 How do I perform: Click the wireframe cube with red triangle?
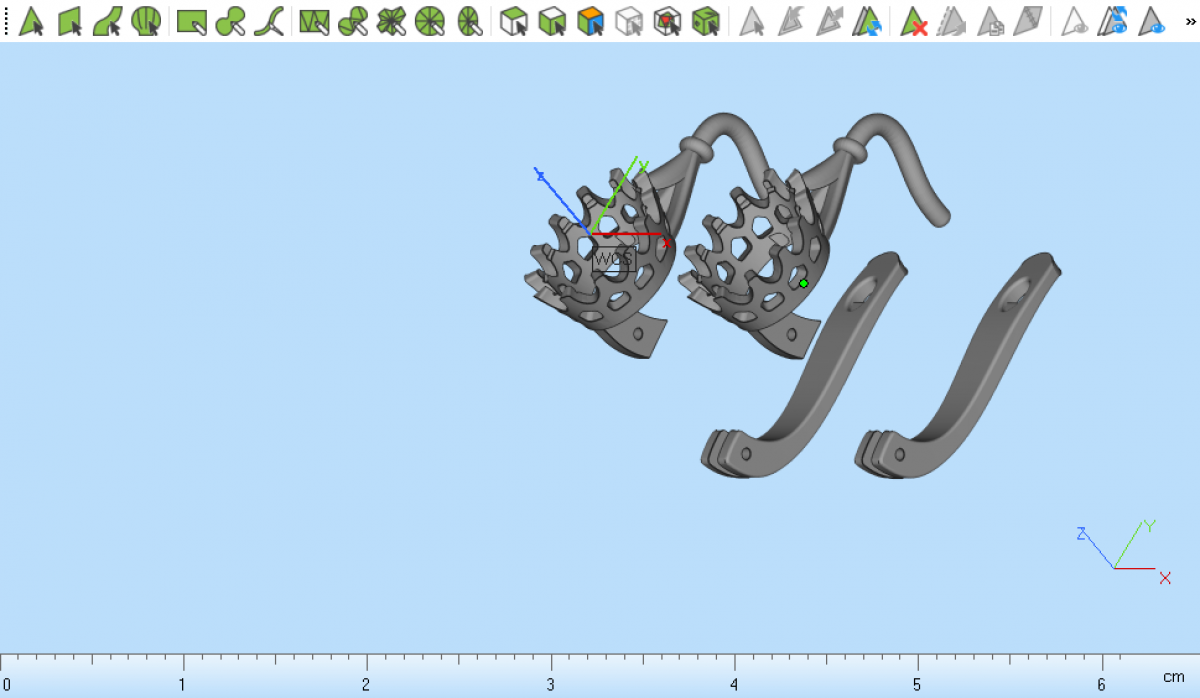pos(667,20)
